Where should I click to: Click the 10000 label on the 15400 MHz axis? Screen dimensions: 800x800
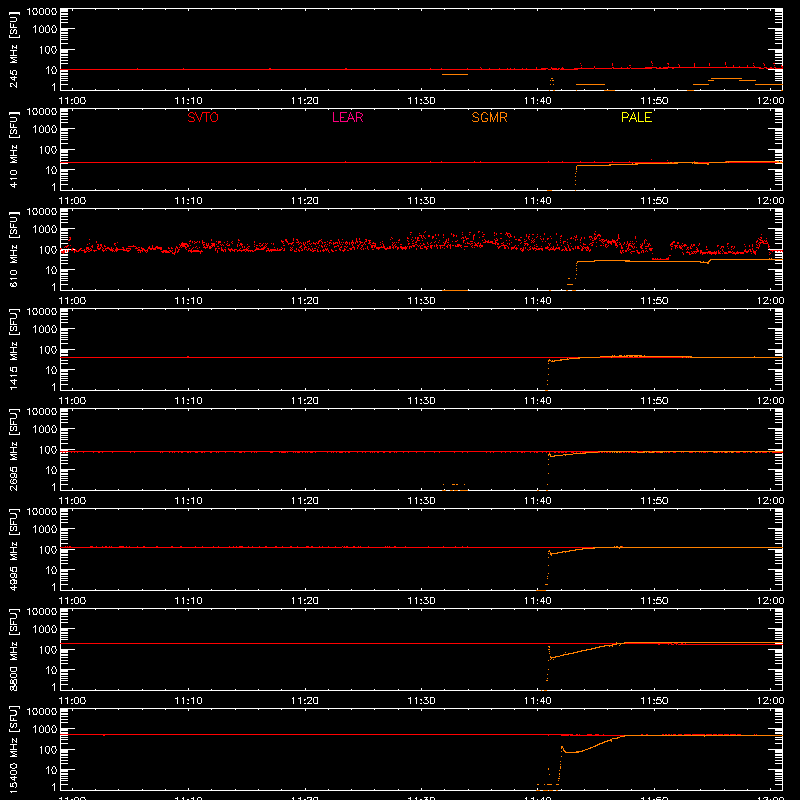[42, 712]
